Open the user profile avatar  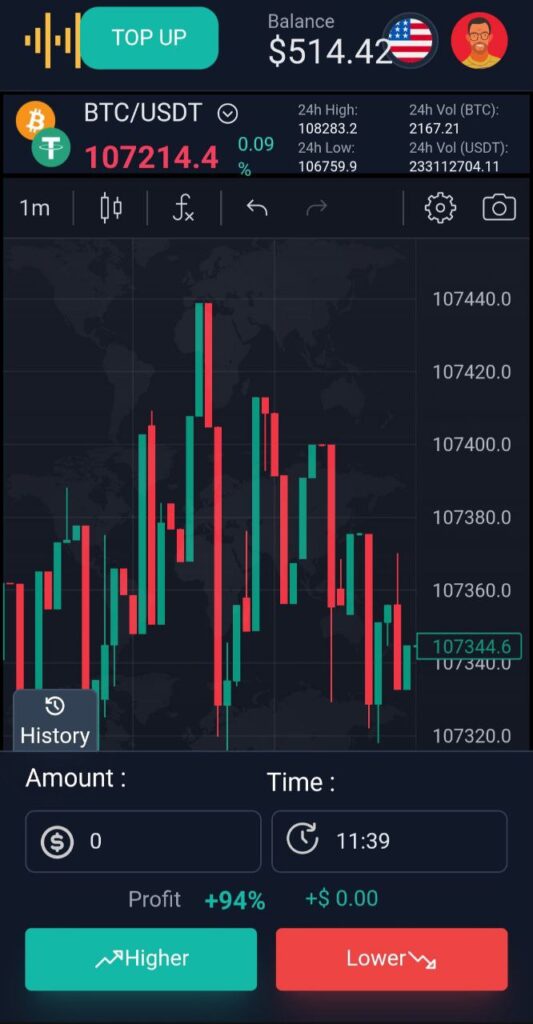(x=479, y=40)
